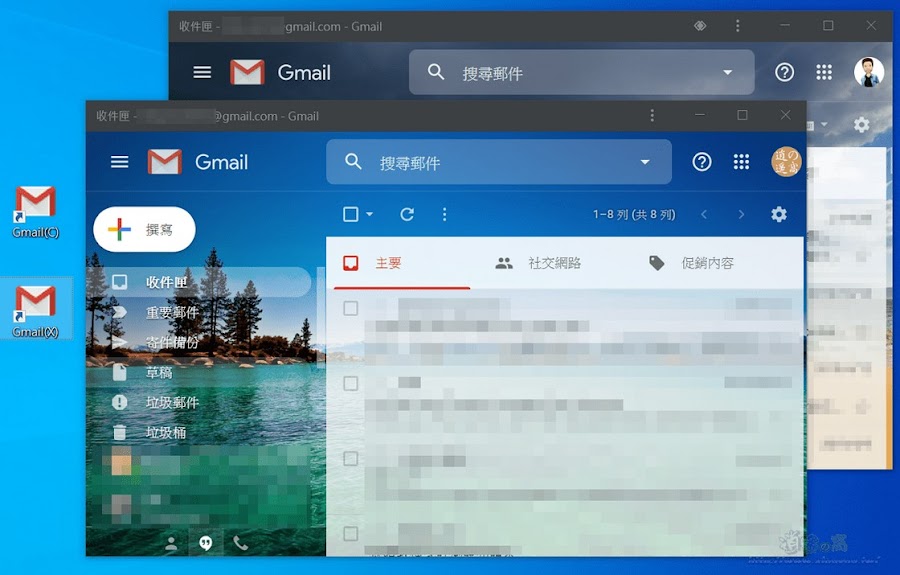
Task: Open settings gear in front Gmail window
Action: 778,215
